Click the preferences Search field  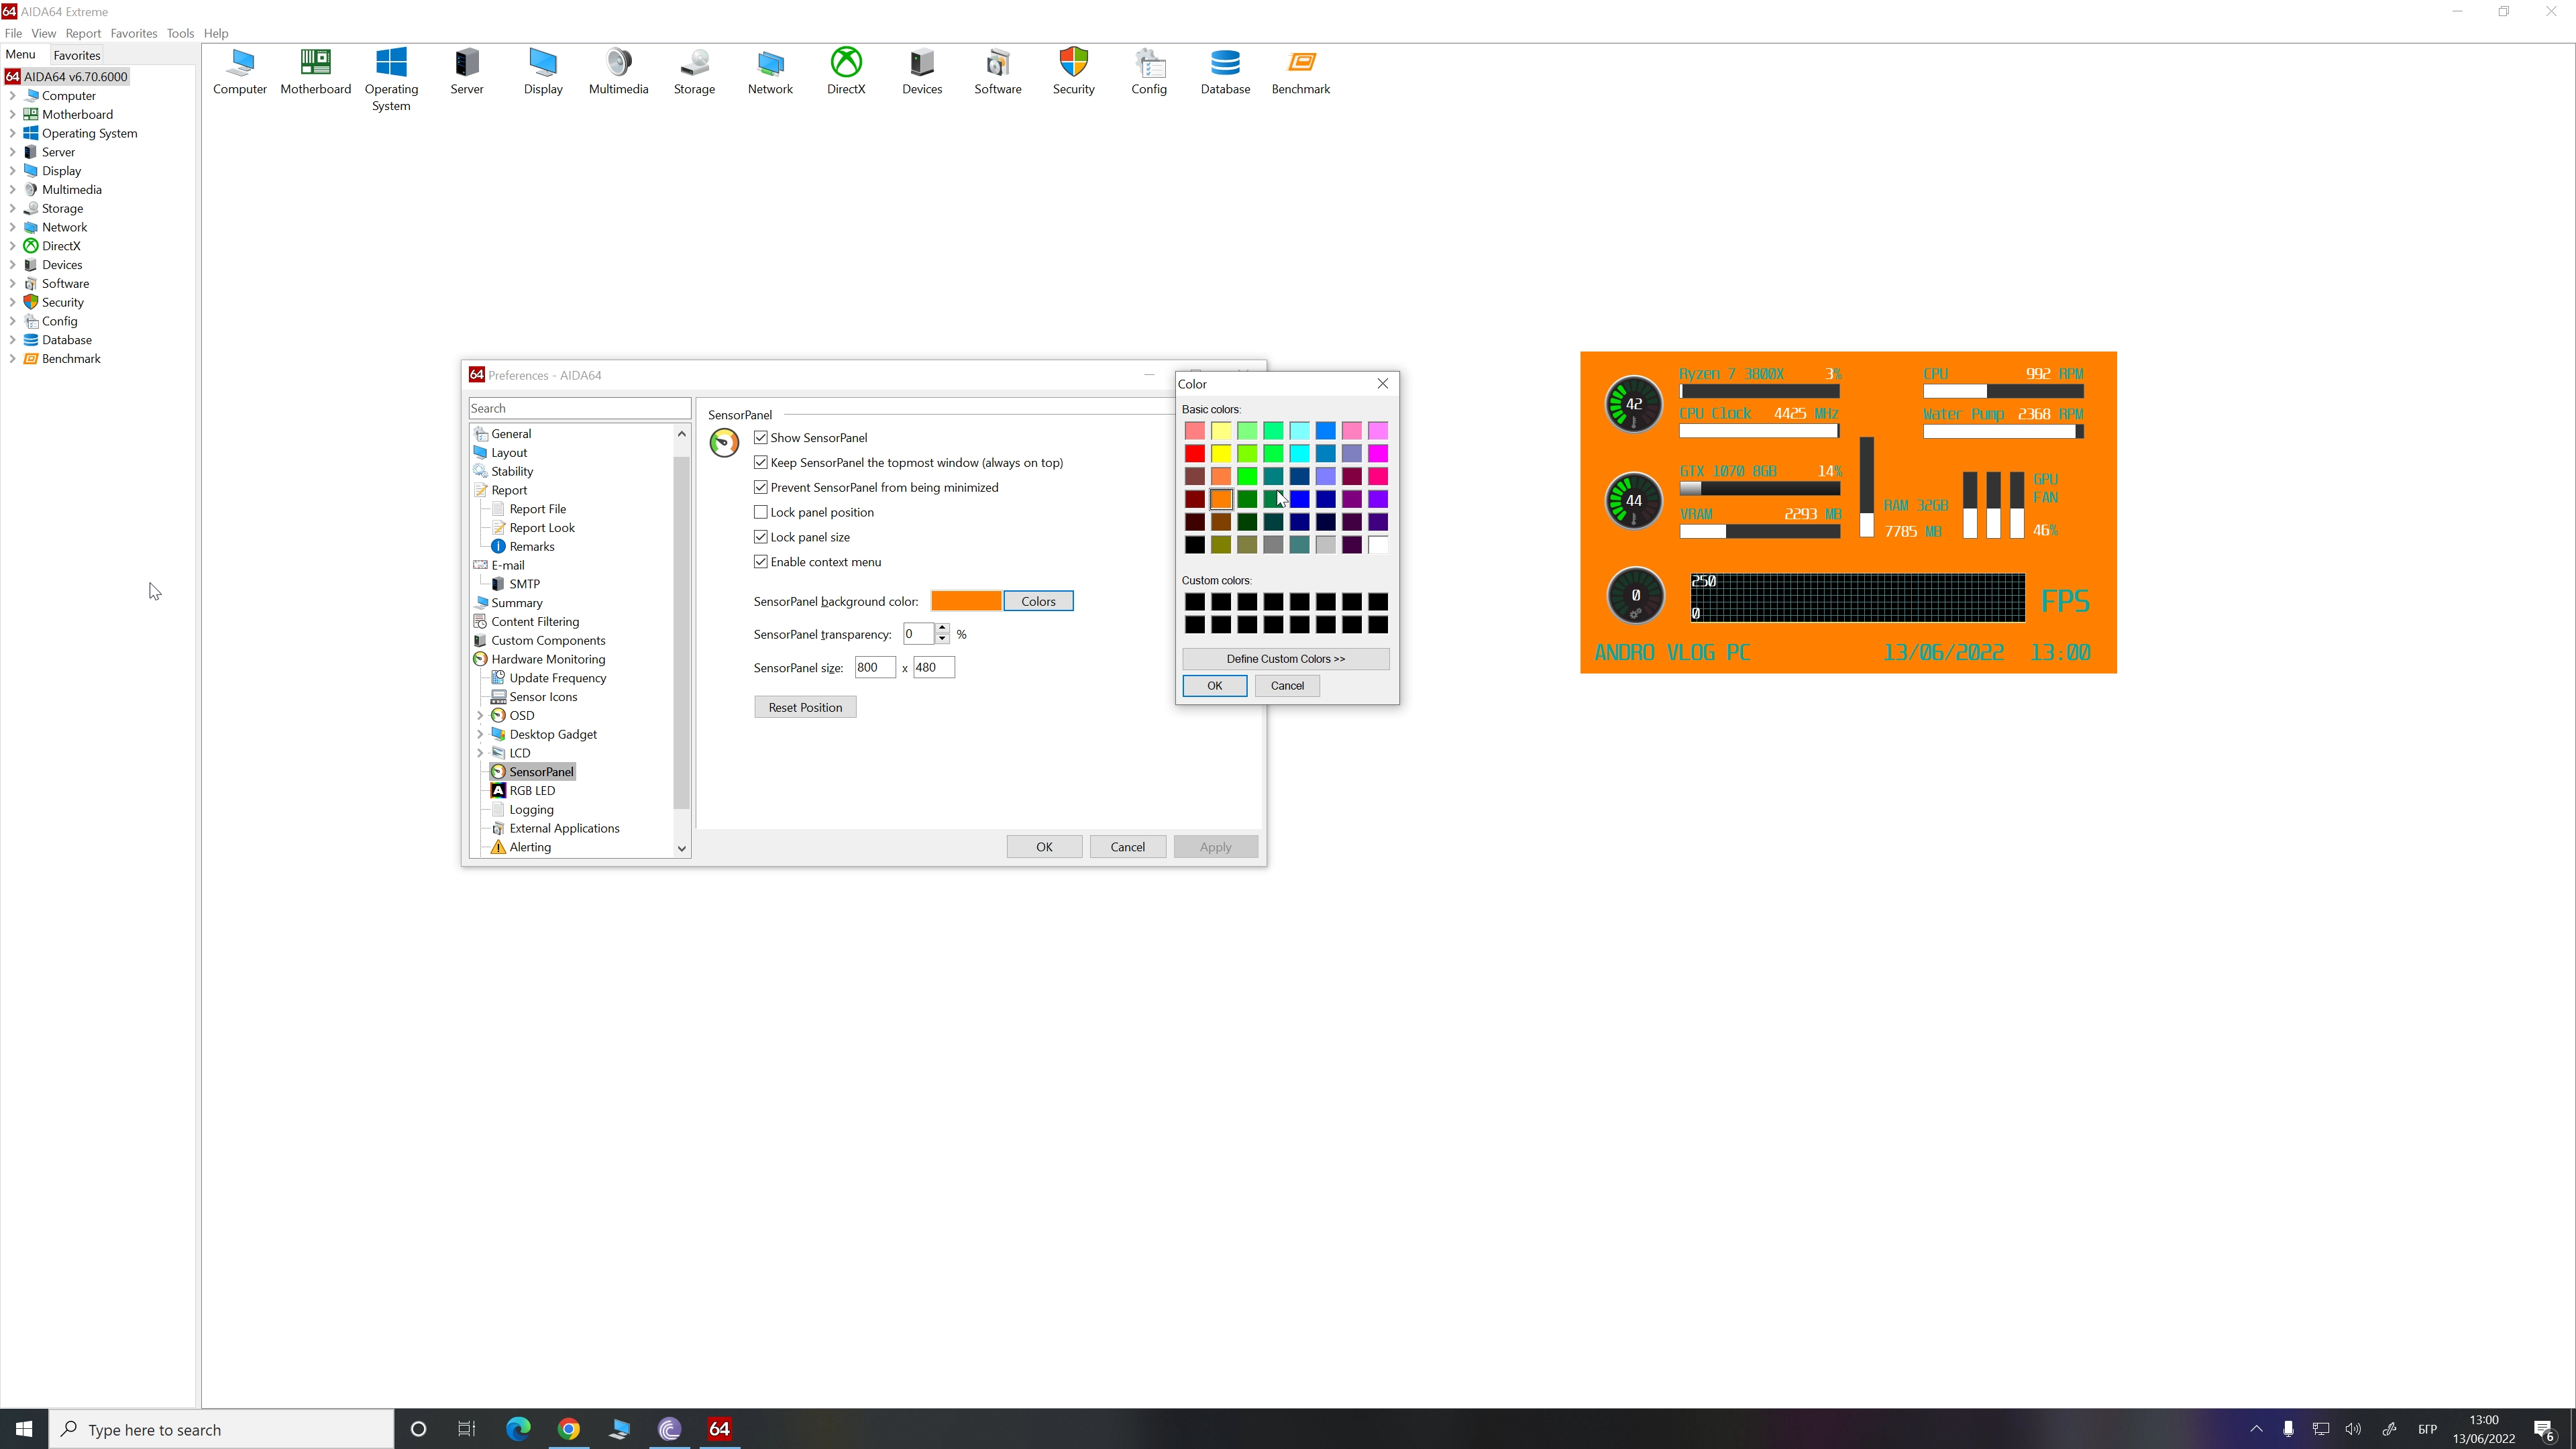(x=580, y=408)
